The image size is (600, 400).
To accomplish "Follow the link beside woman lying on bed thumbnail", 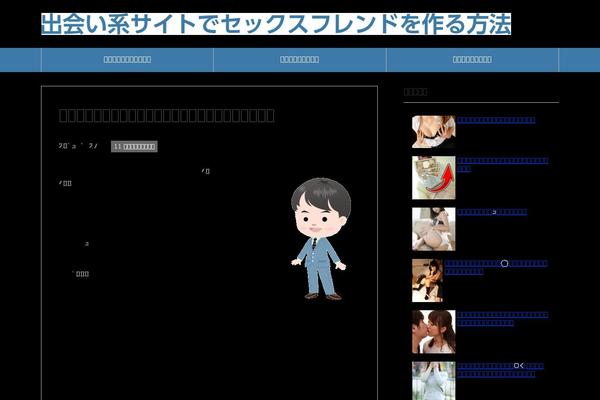I will (x=492, y=212).
